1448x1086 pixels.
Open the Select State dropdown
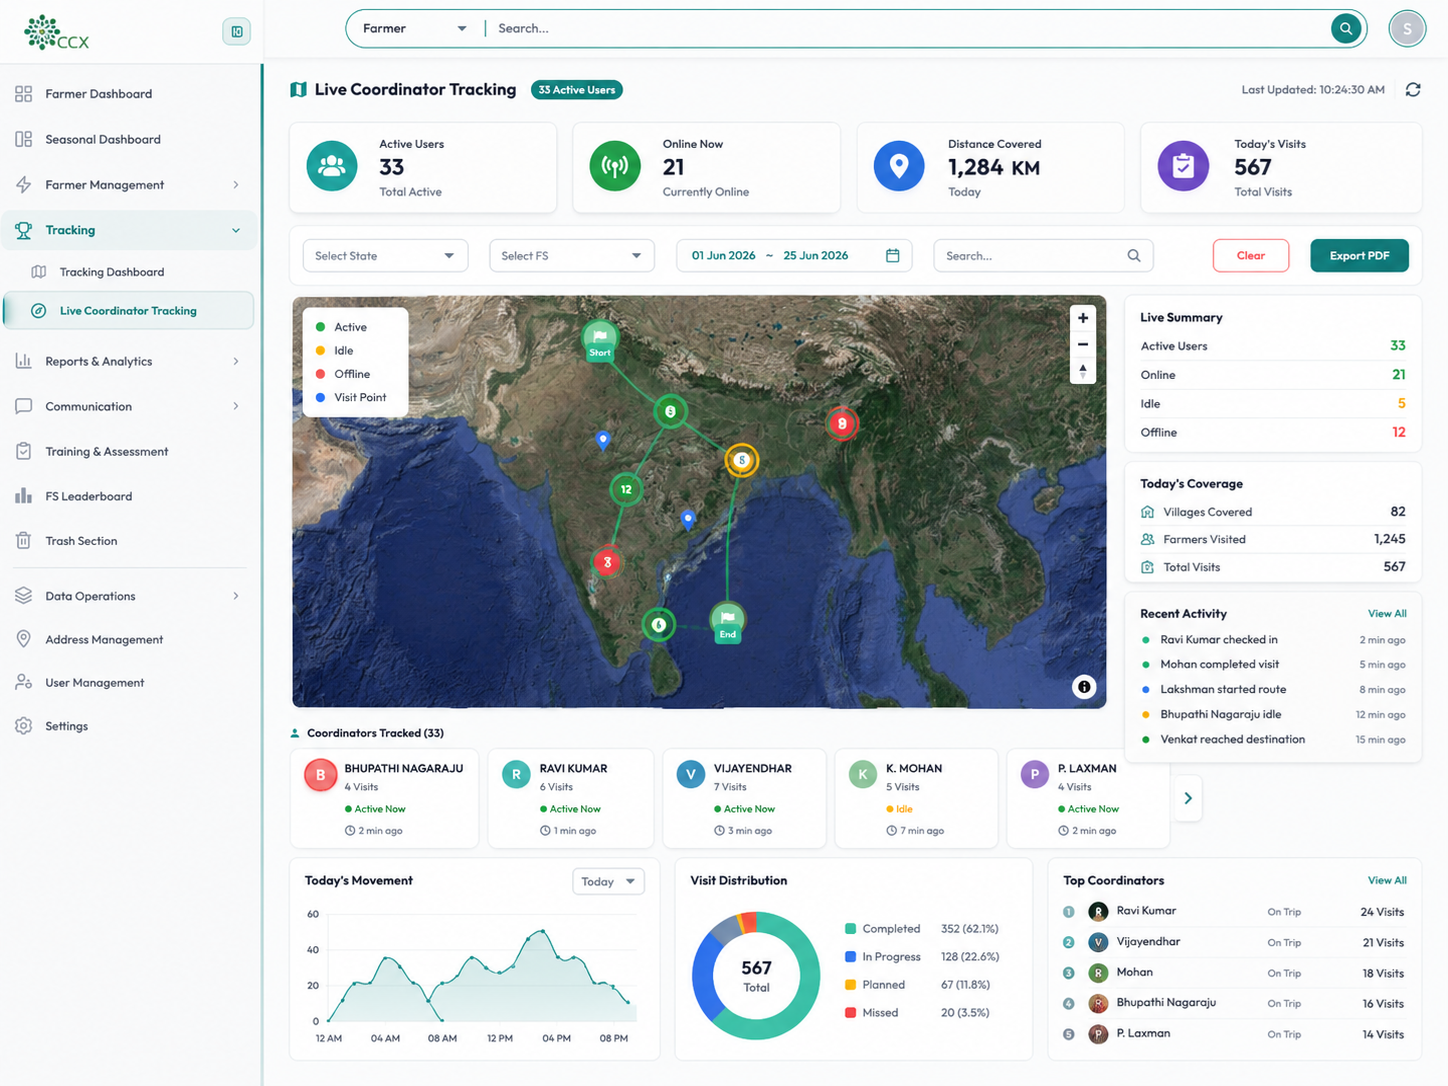tap(385, 256)
